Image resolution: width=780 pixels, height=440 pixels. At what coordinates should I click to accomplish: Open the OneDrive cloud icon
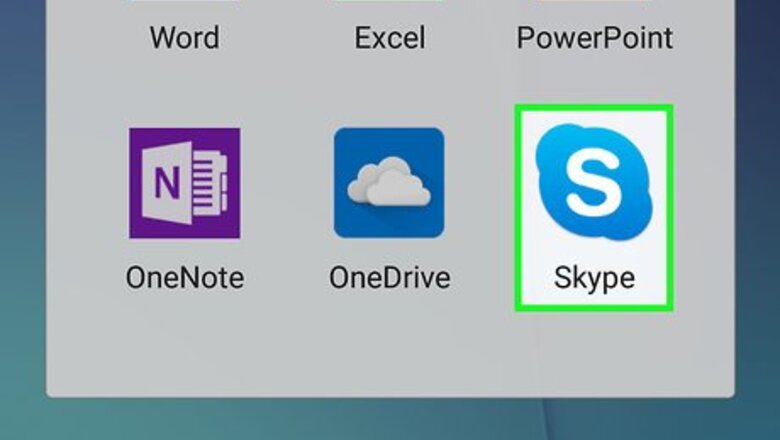coord(389,183)
